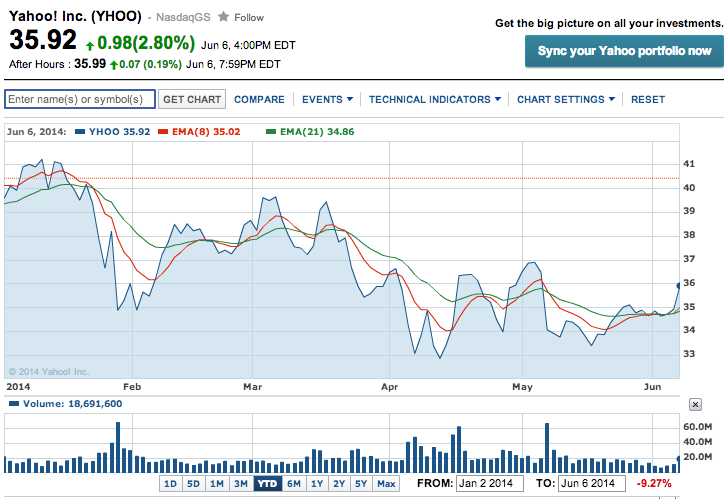Click the Mar label on time axis
The width and height of the screenshot is (727, 499).
pos(253,387)
